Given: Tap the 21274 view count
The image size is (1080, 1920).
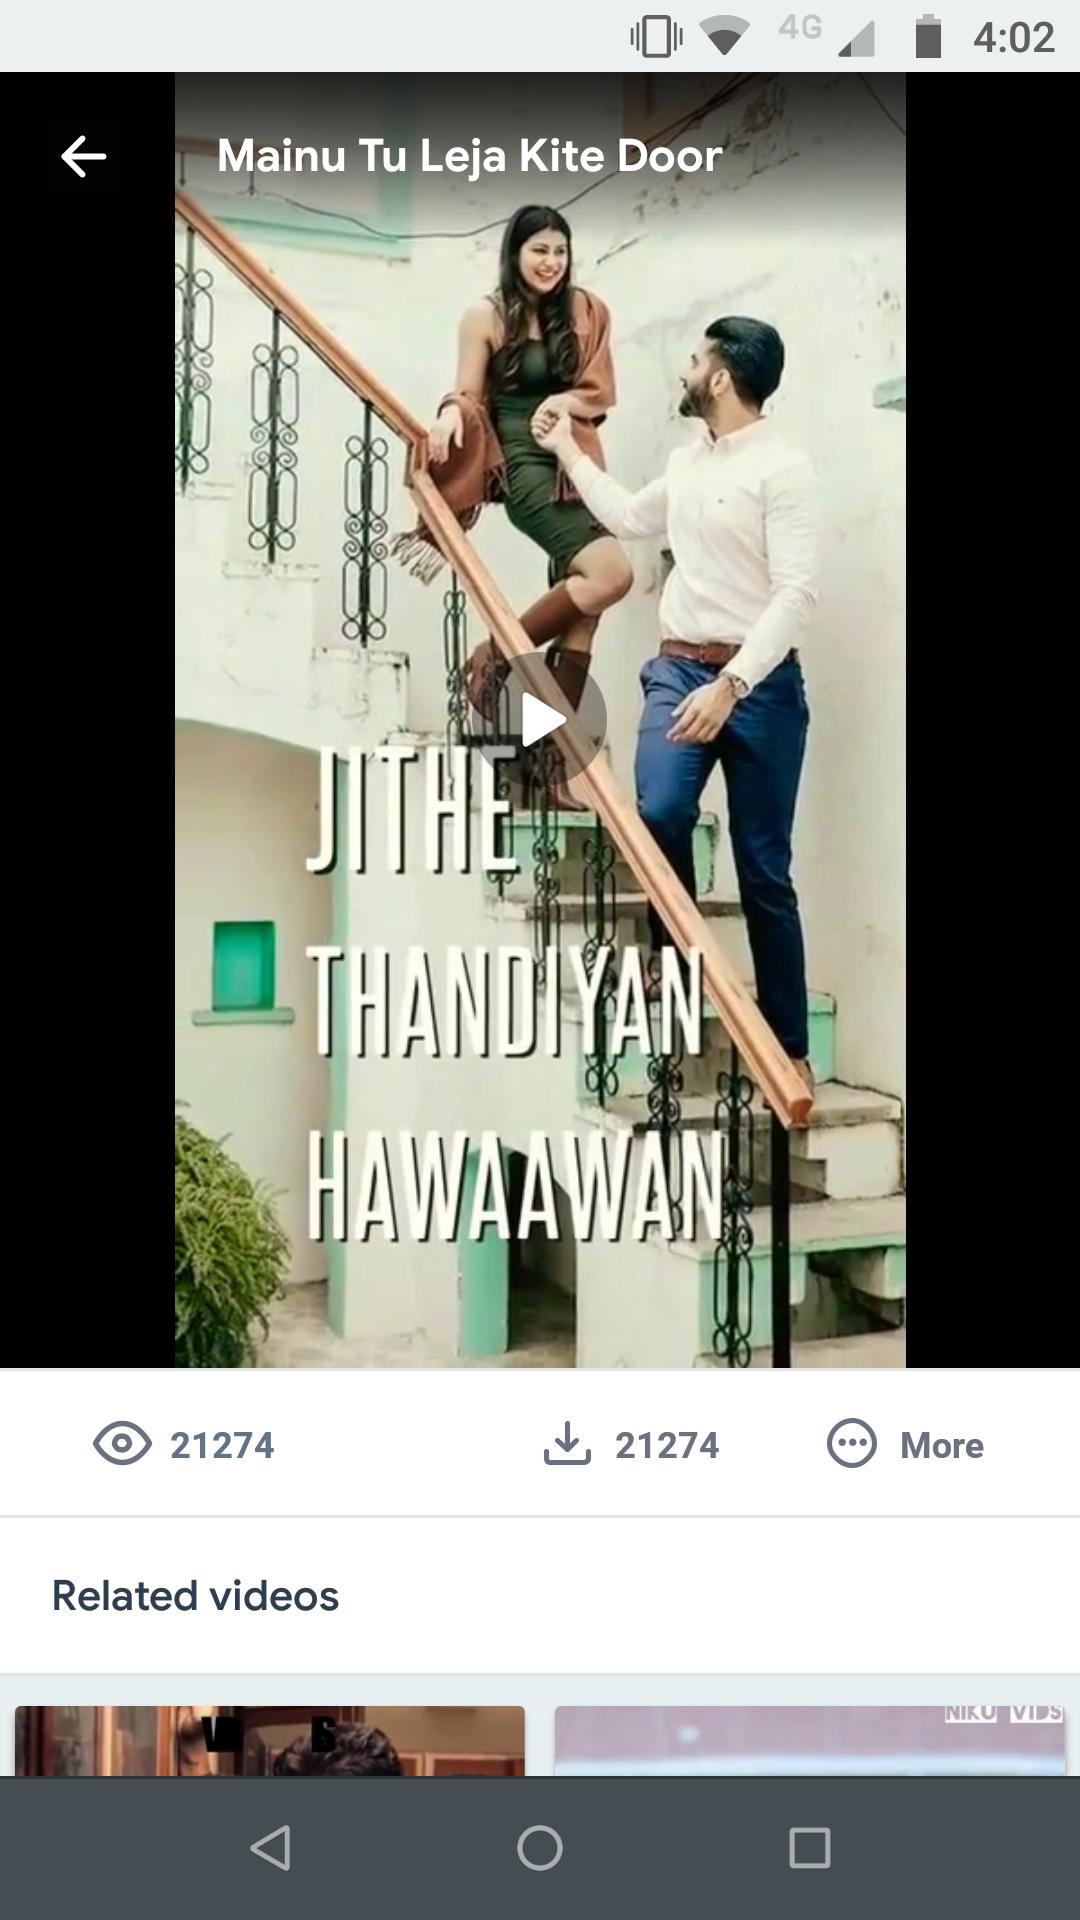Looking at the screenshot, I should (222, 1445).
